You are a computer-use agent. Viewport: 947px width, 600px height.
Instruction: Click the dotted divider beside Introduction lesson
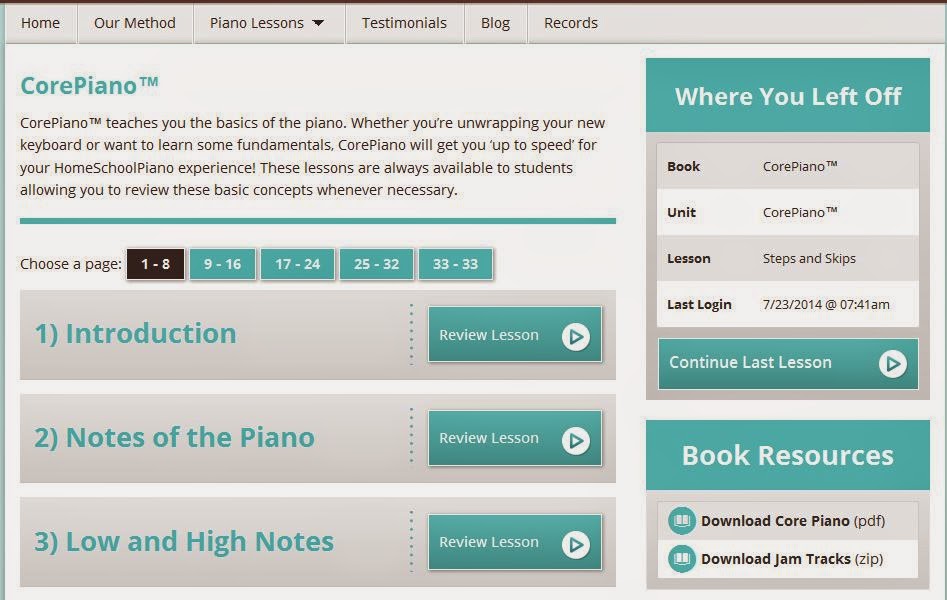(411, 334)
